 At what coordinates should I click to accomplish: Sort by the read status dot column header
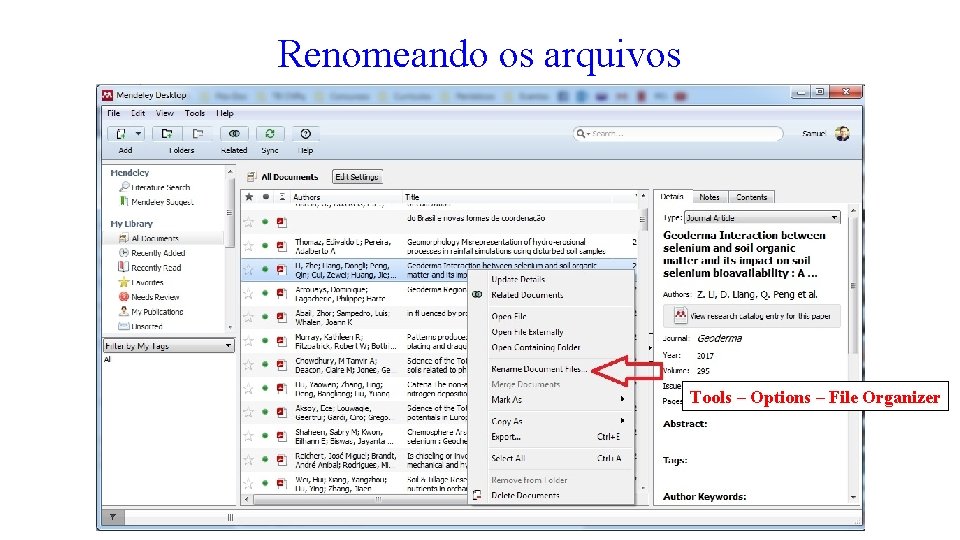point(265,197)
